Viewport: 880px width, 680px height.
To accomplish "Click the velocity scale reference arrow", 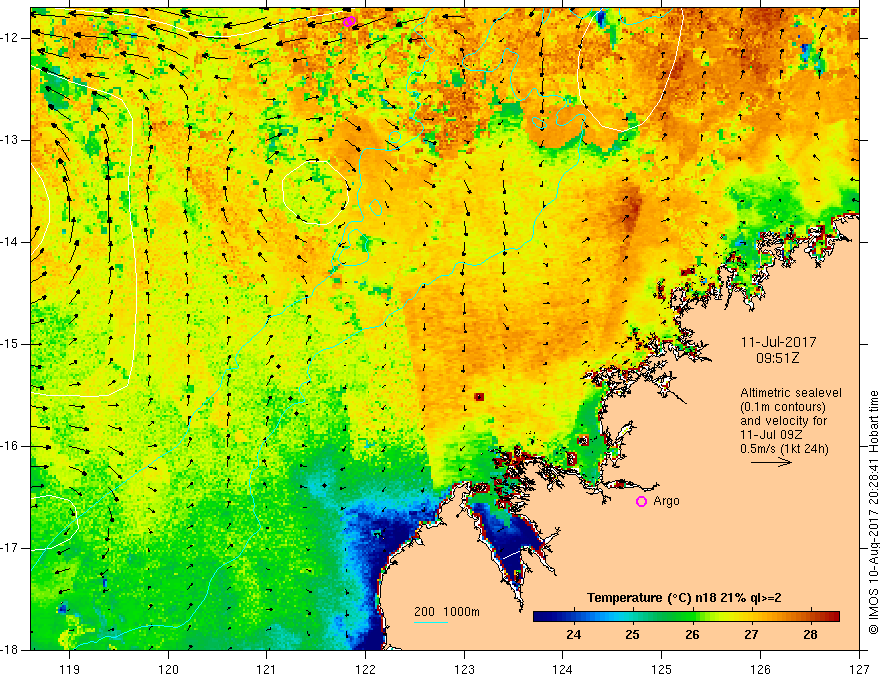I will (x=771, y=462).
